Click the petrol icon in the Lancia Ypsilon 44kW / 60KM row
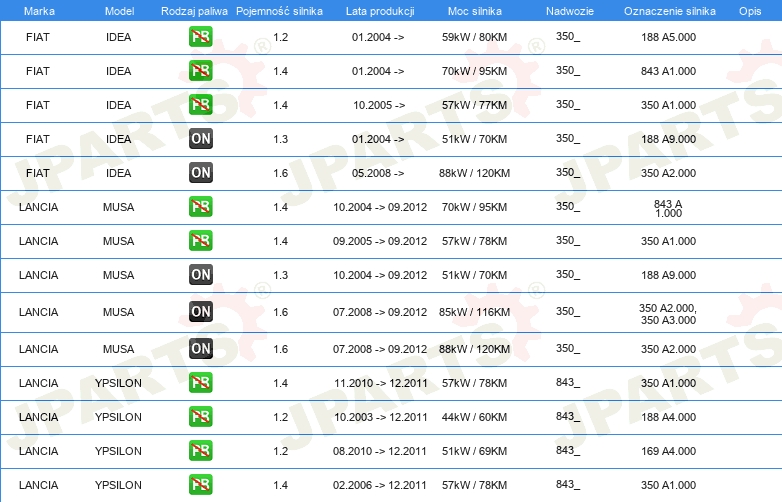The height and width of the screenshot is (502, 782). pos(200,417)
